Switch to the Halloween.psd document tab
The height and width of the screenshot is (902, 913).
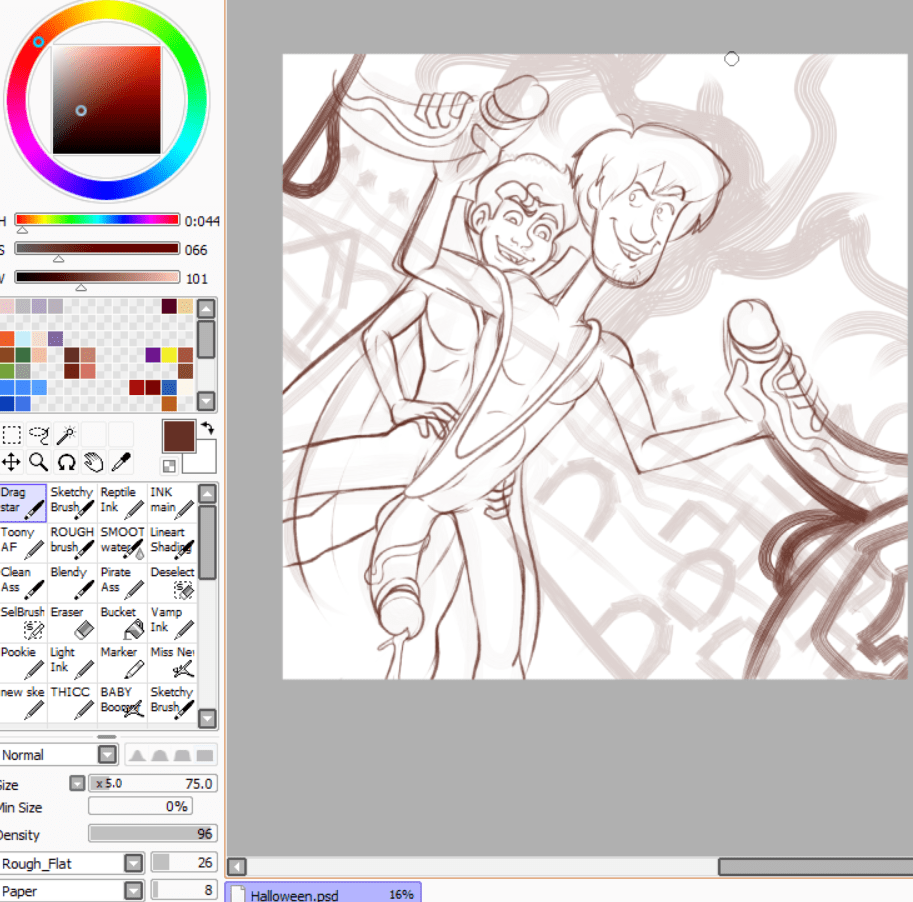tap(322, 894)
